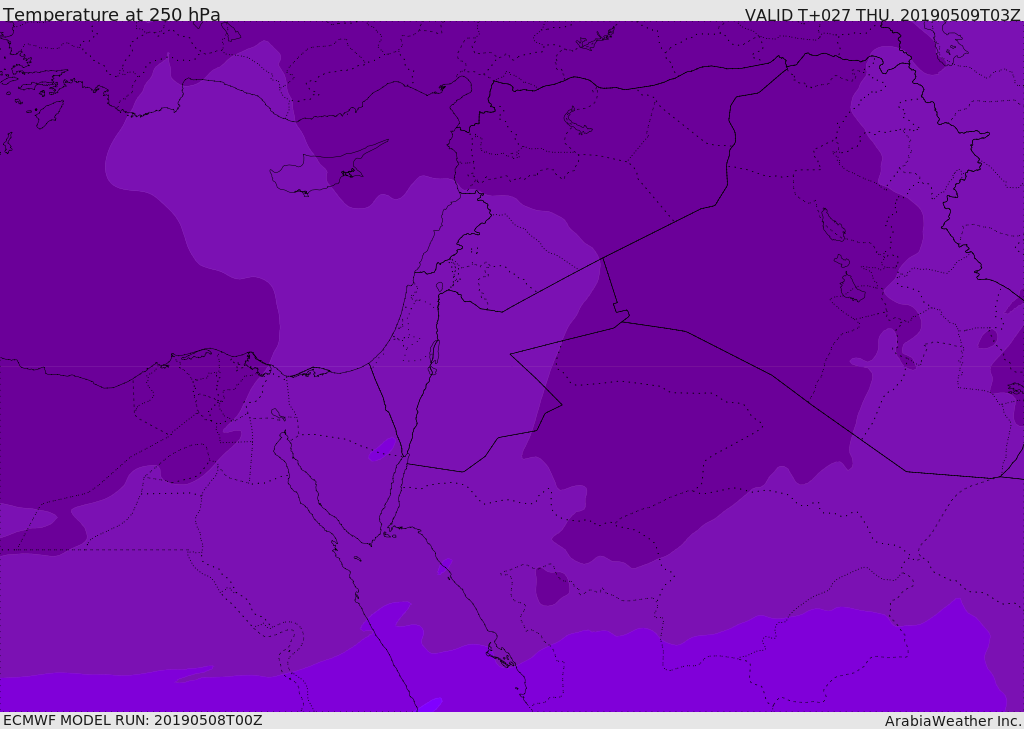This screenshot has height=729, width=1024.
Task: Click Lake Tharthar in central Iraq
Action: 832,225
